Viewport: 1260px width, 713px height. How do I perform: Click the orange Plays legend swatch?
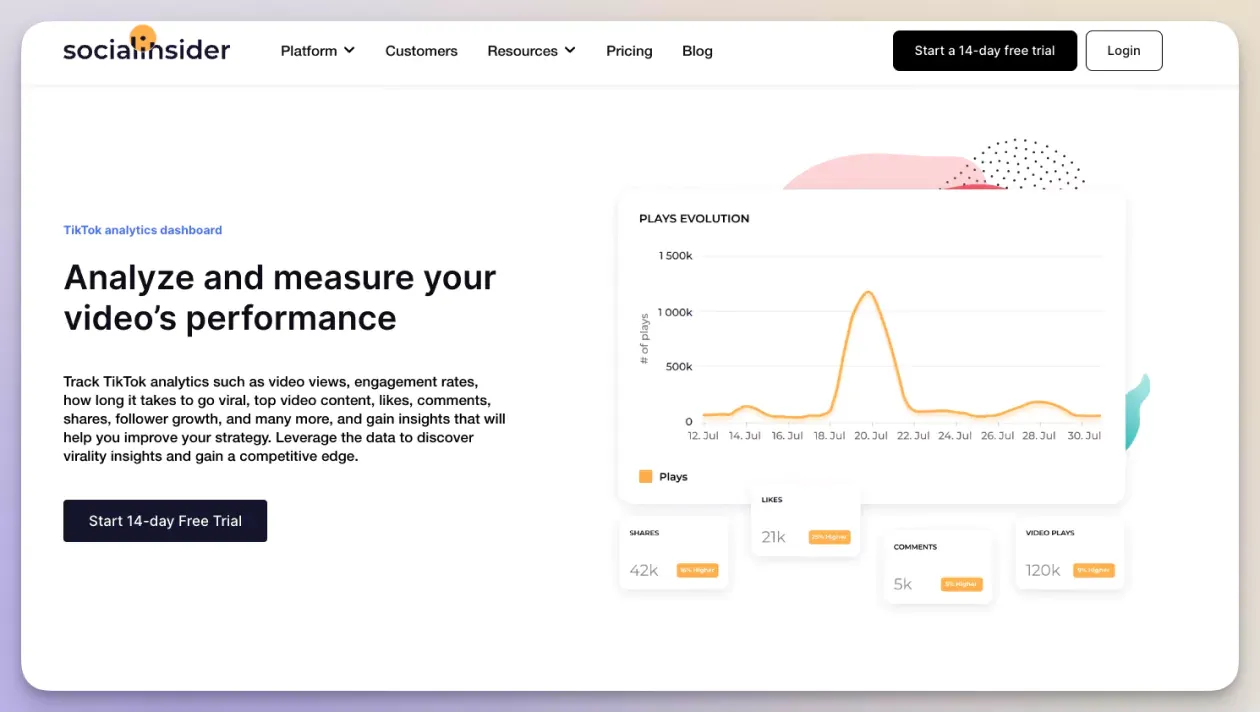(x=645, y=477)
